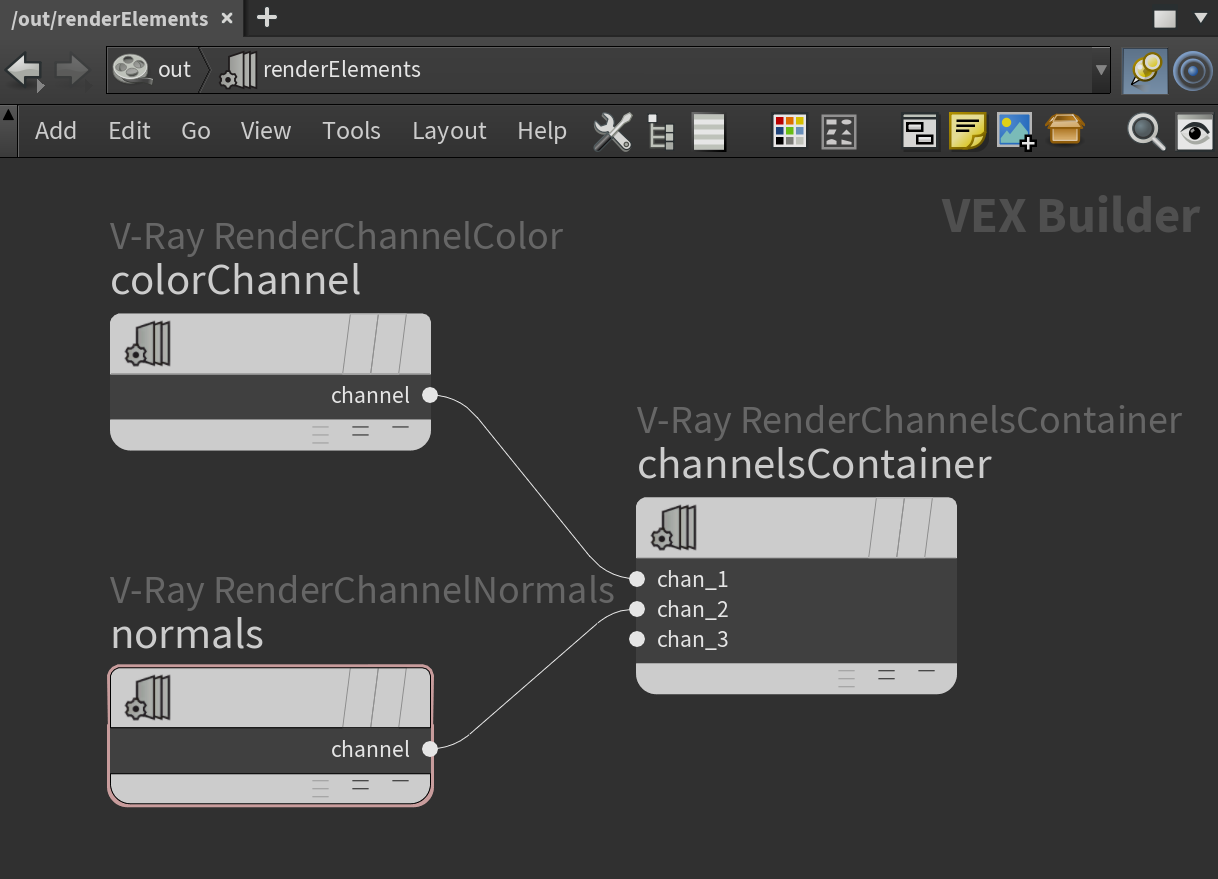Viewport: 1218px width, 879px height.
Task: Set colorChannel node to two-line view
Action: (x=360, y=432)
